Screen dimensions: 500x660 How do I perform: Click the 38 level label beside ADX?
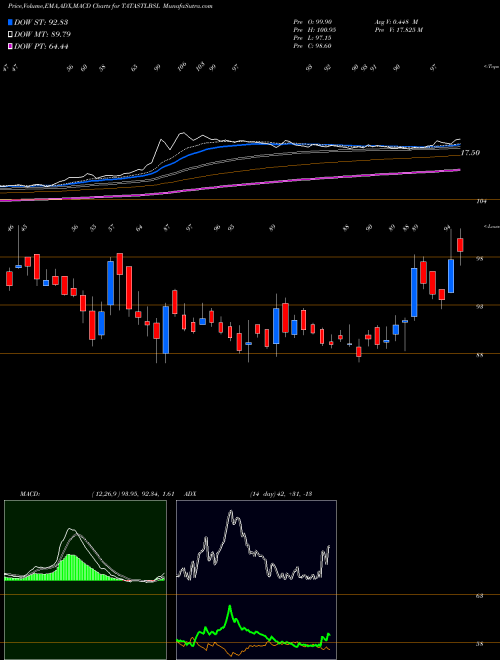coord(479,644)
